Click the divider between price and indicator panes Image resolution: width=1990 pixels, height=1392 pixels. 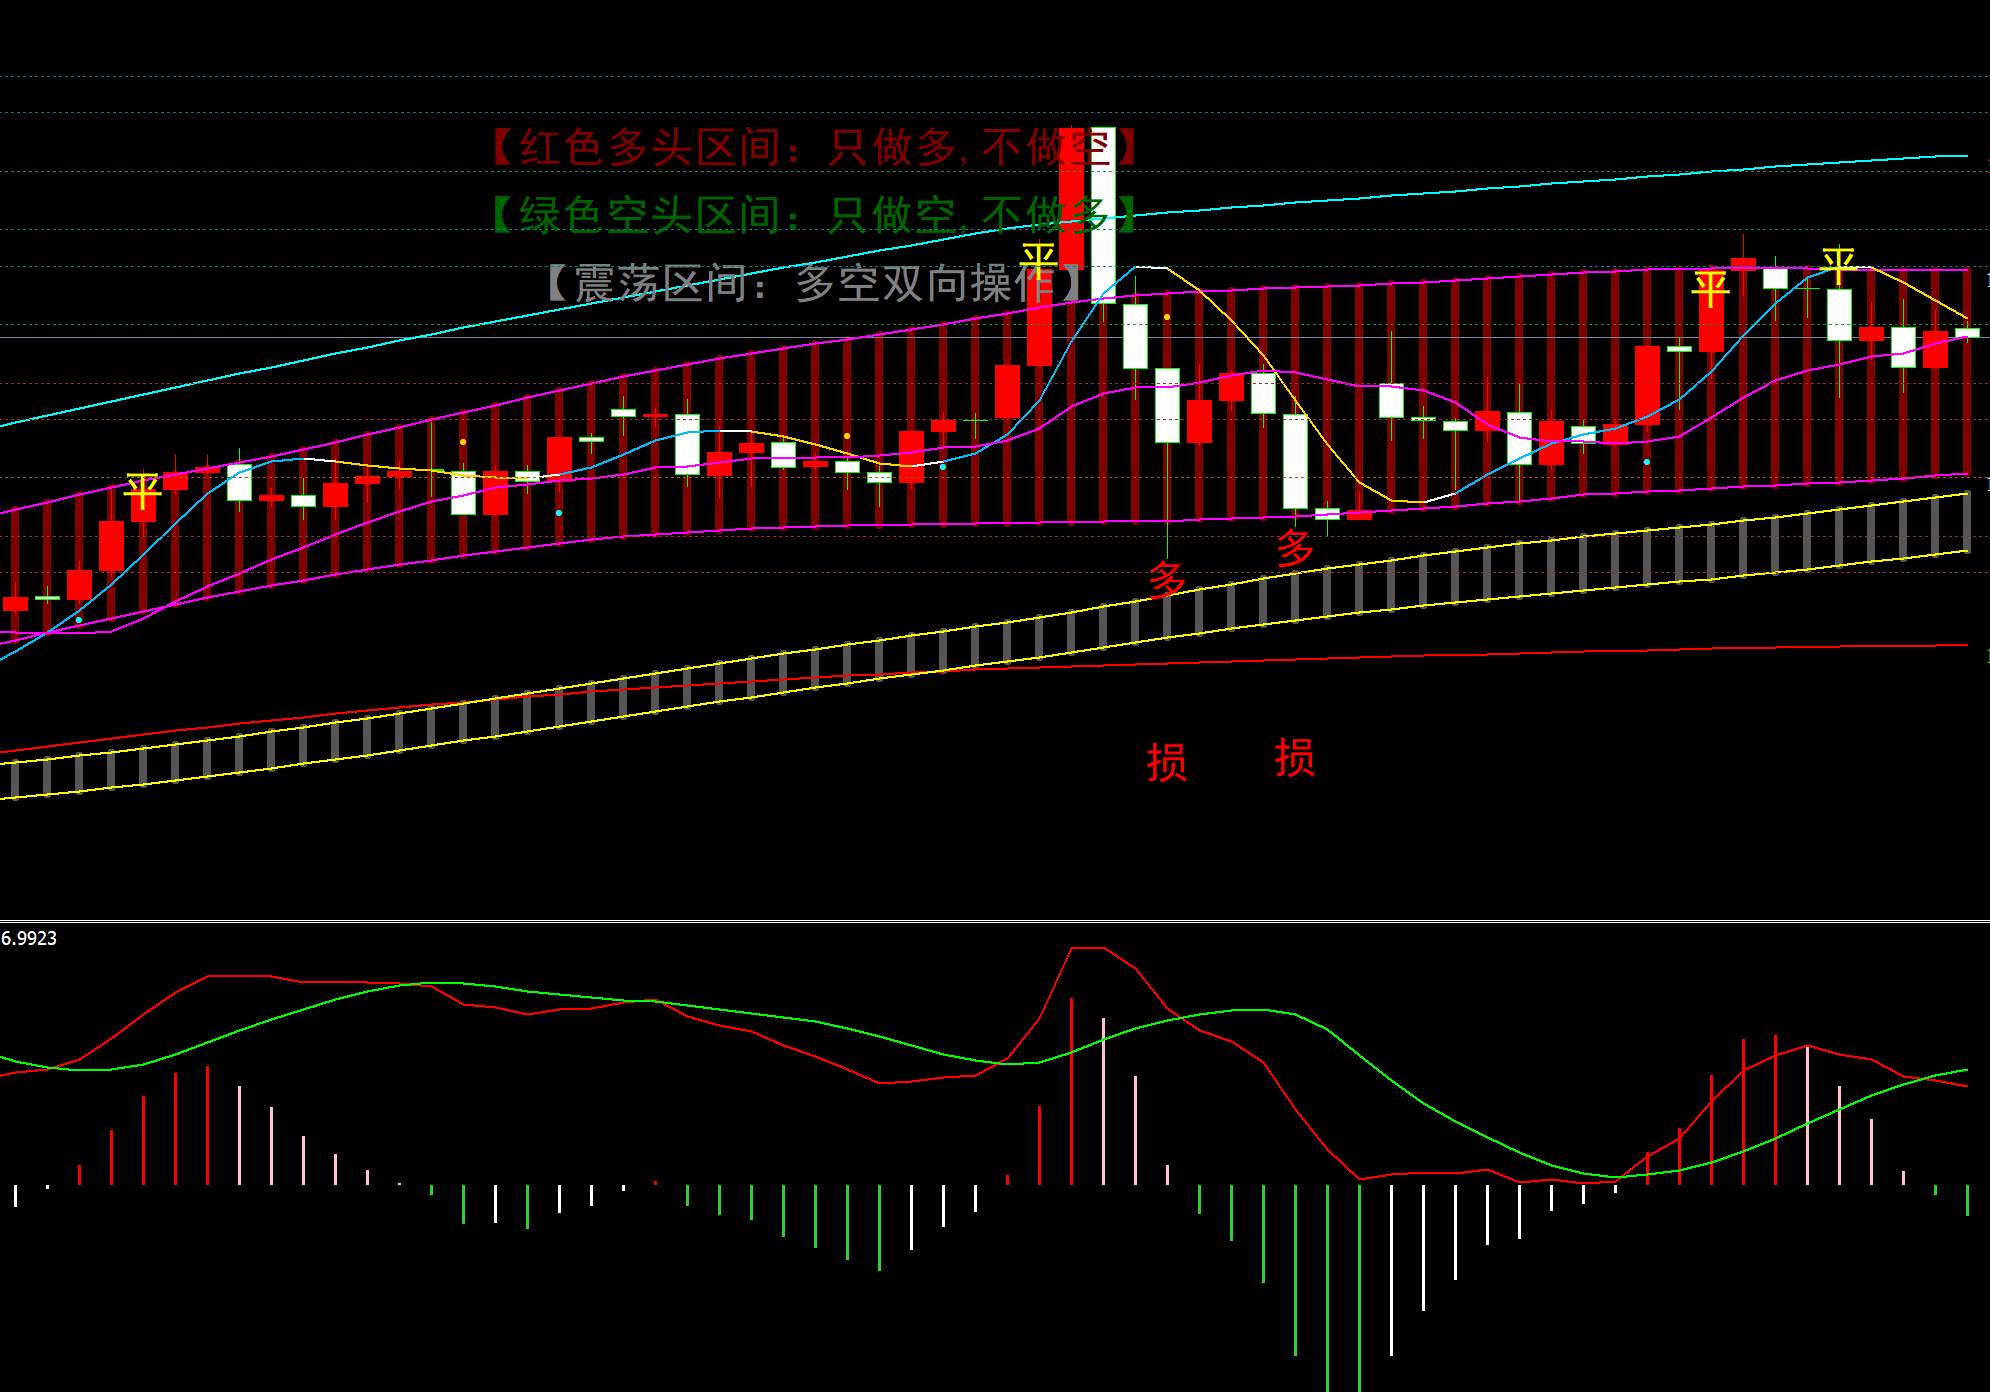pos(995,920)
